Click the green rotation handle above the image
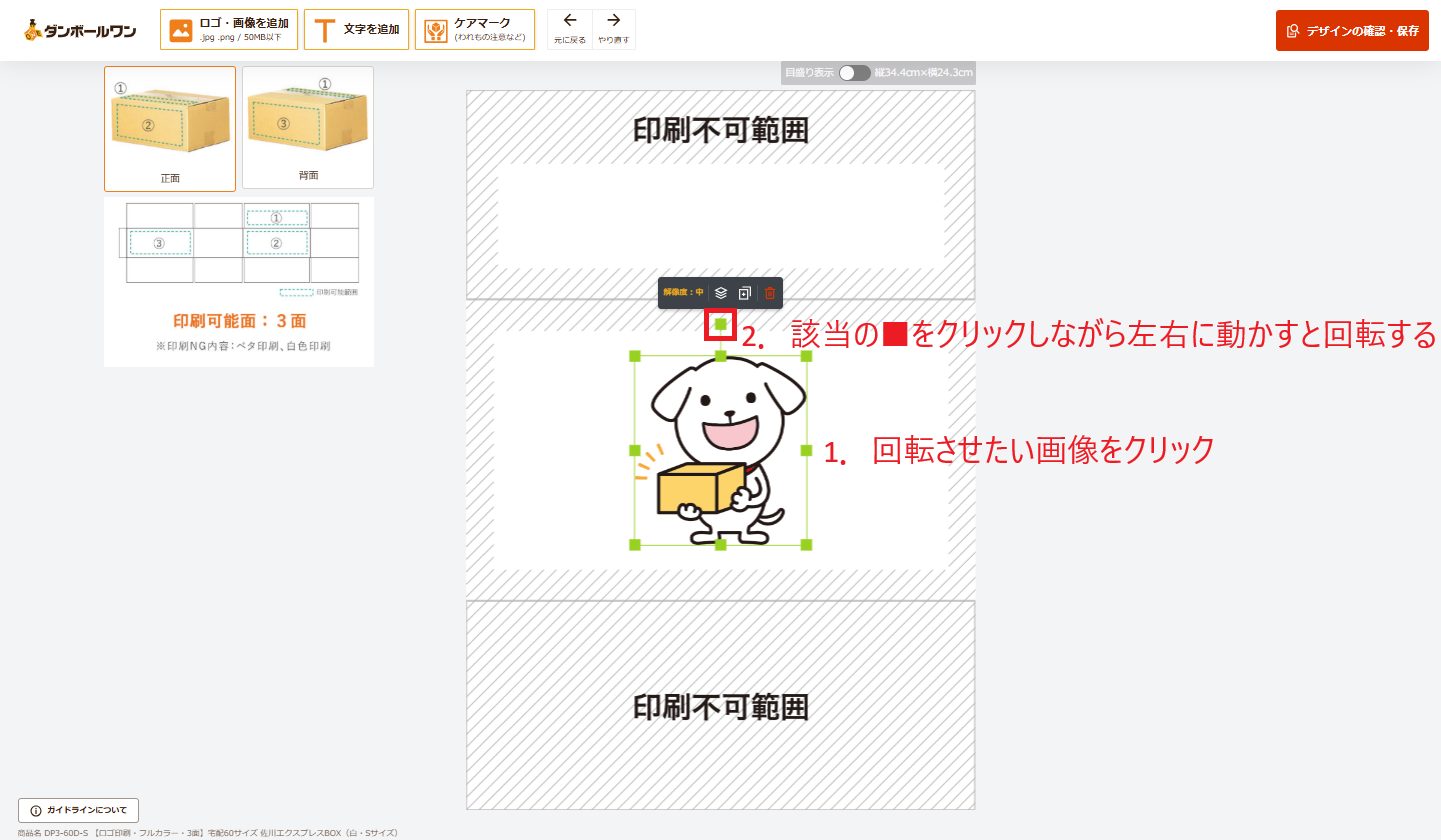1441x840 pixels. pyautogui.click(x=721, y=324)
